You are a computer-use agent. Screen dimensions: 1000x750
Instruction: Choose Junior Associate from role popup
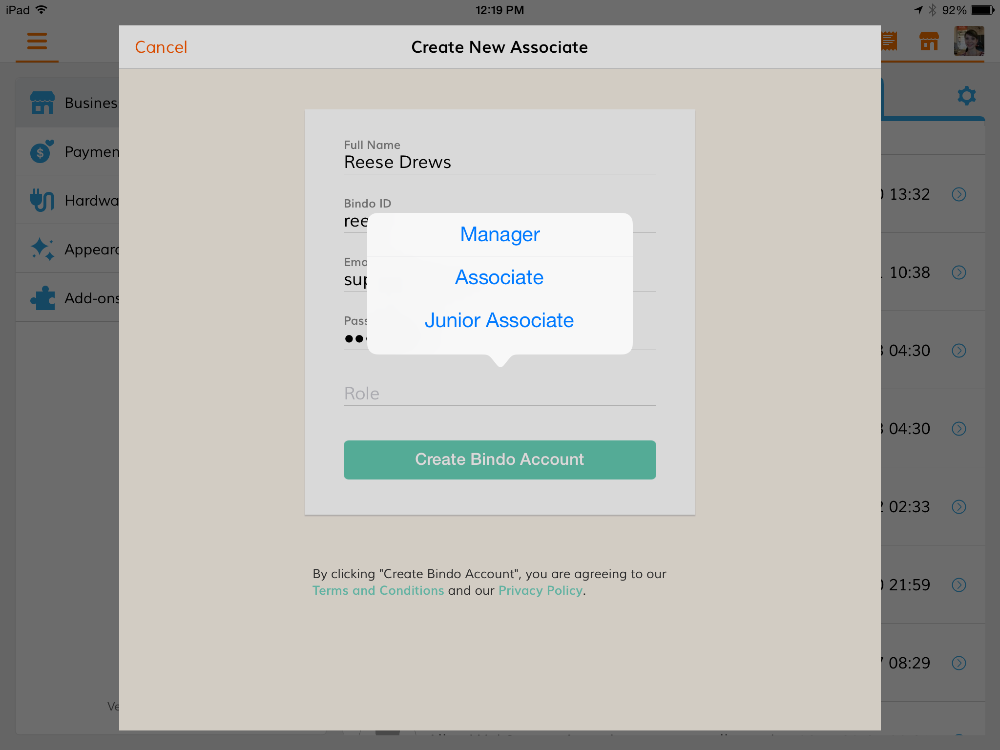point(500,320)
